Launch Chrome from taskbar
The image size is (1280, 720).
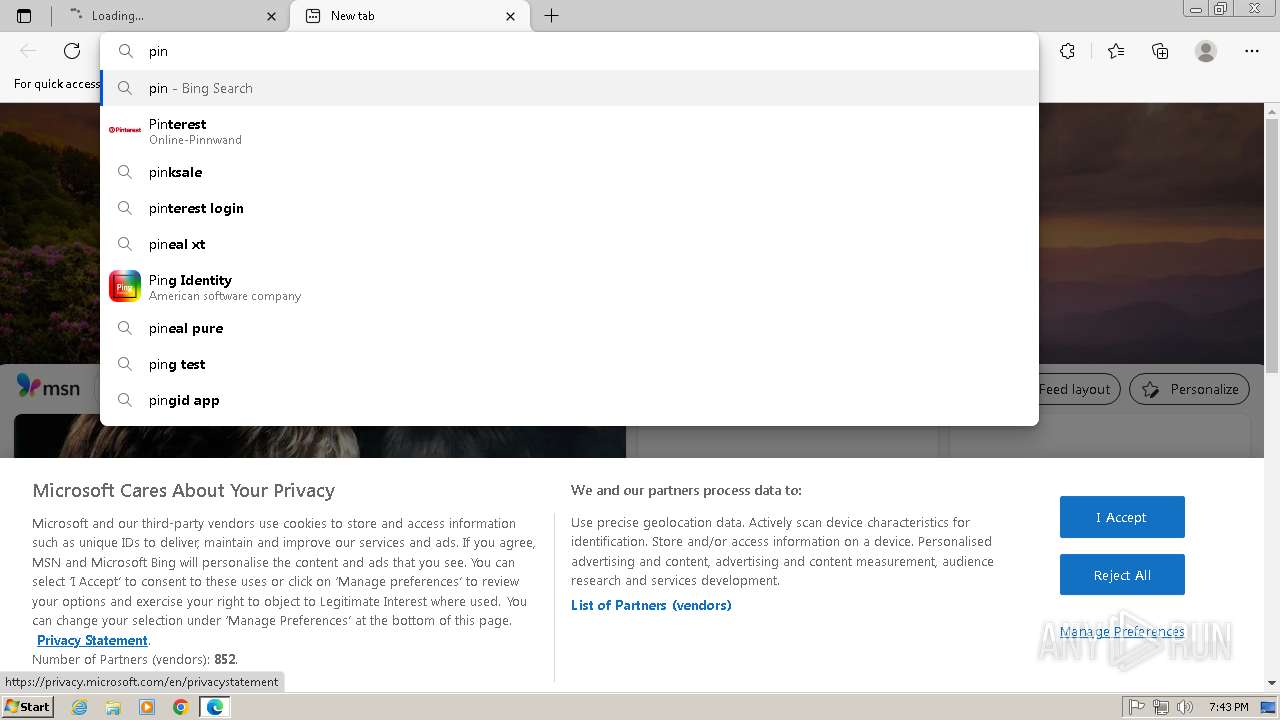tap(180, 707)
